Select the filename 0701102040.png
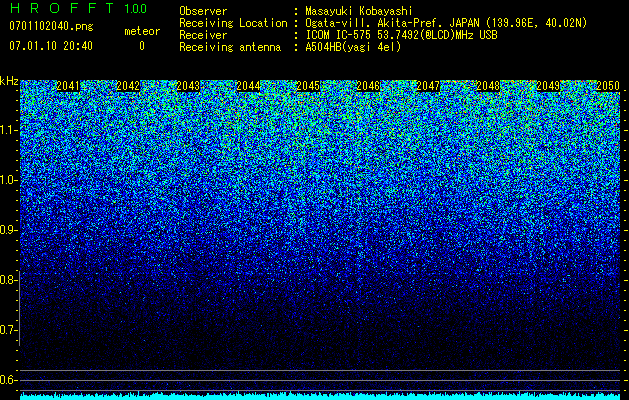This screenshot has width=629, height=400. pos(51,27)
